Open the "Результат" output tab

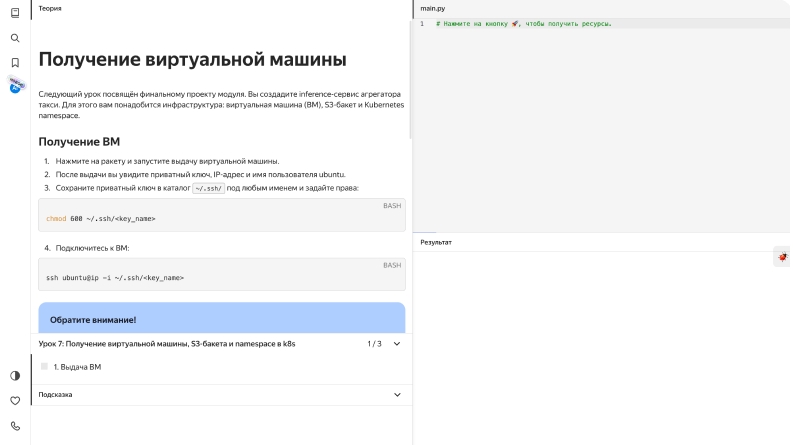click(436, 242)
